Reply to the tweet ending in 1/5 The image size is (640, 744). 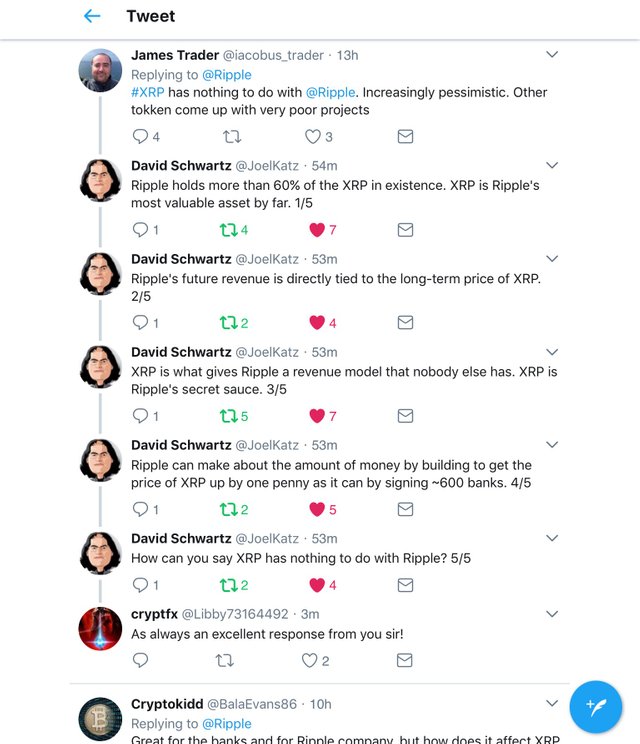[x=140, y=230]
